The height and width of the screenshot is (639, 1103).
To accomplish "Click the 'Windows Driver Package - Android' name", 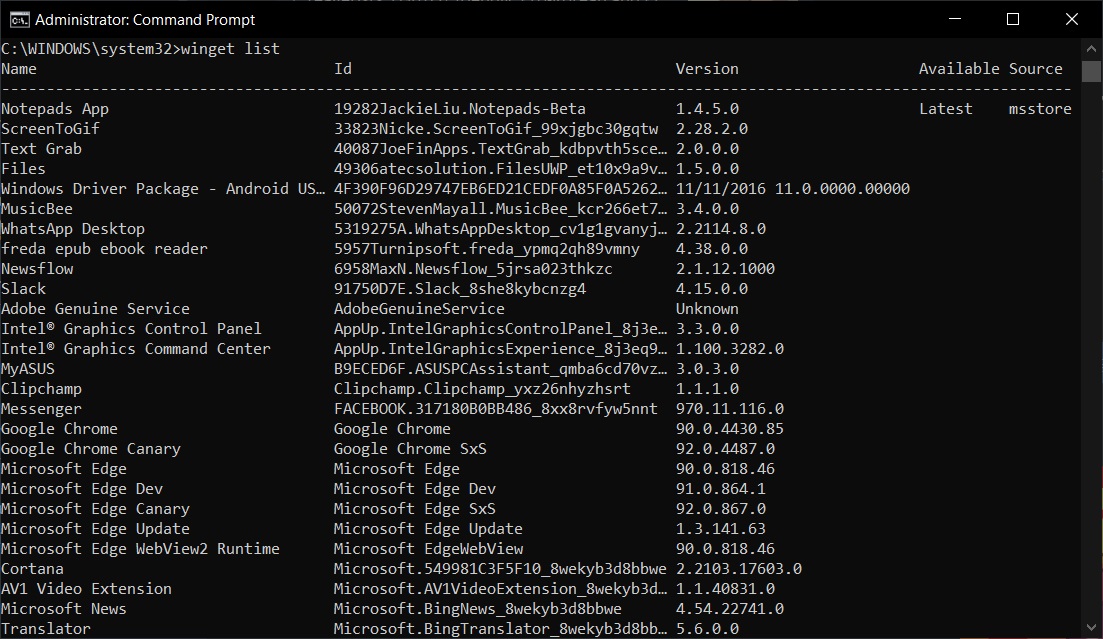I will [x=163, y=189].
